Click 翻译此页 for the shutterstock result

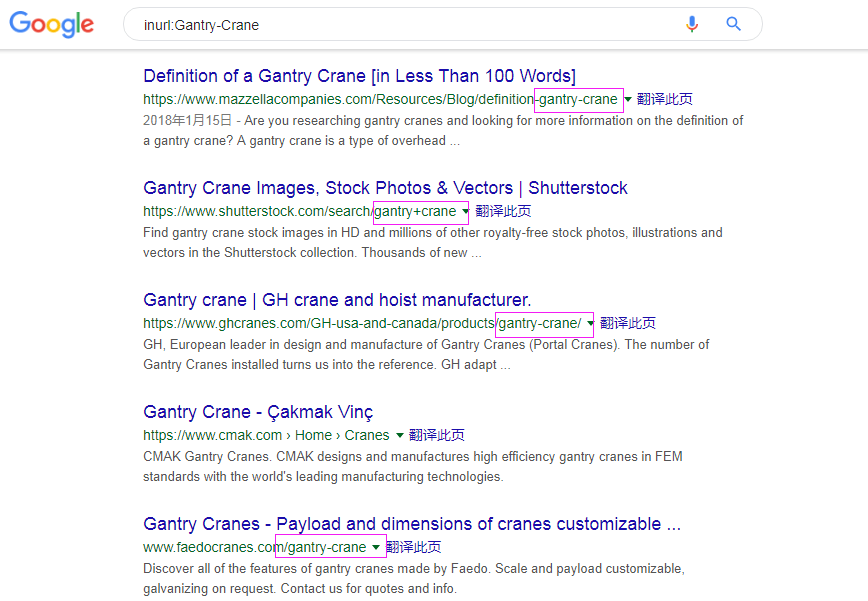coord(503,211)
